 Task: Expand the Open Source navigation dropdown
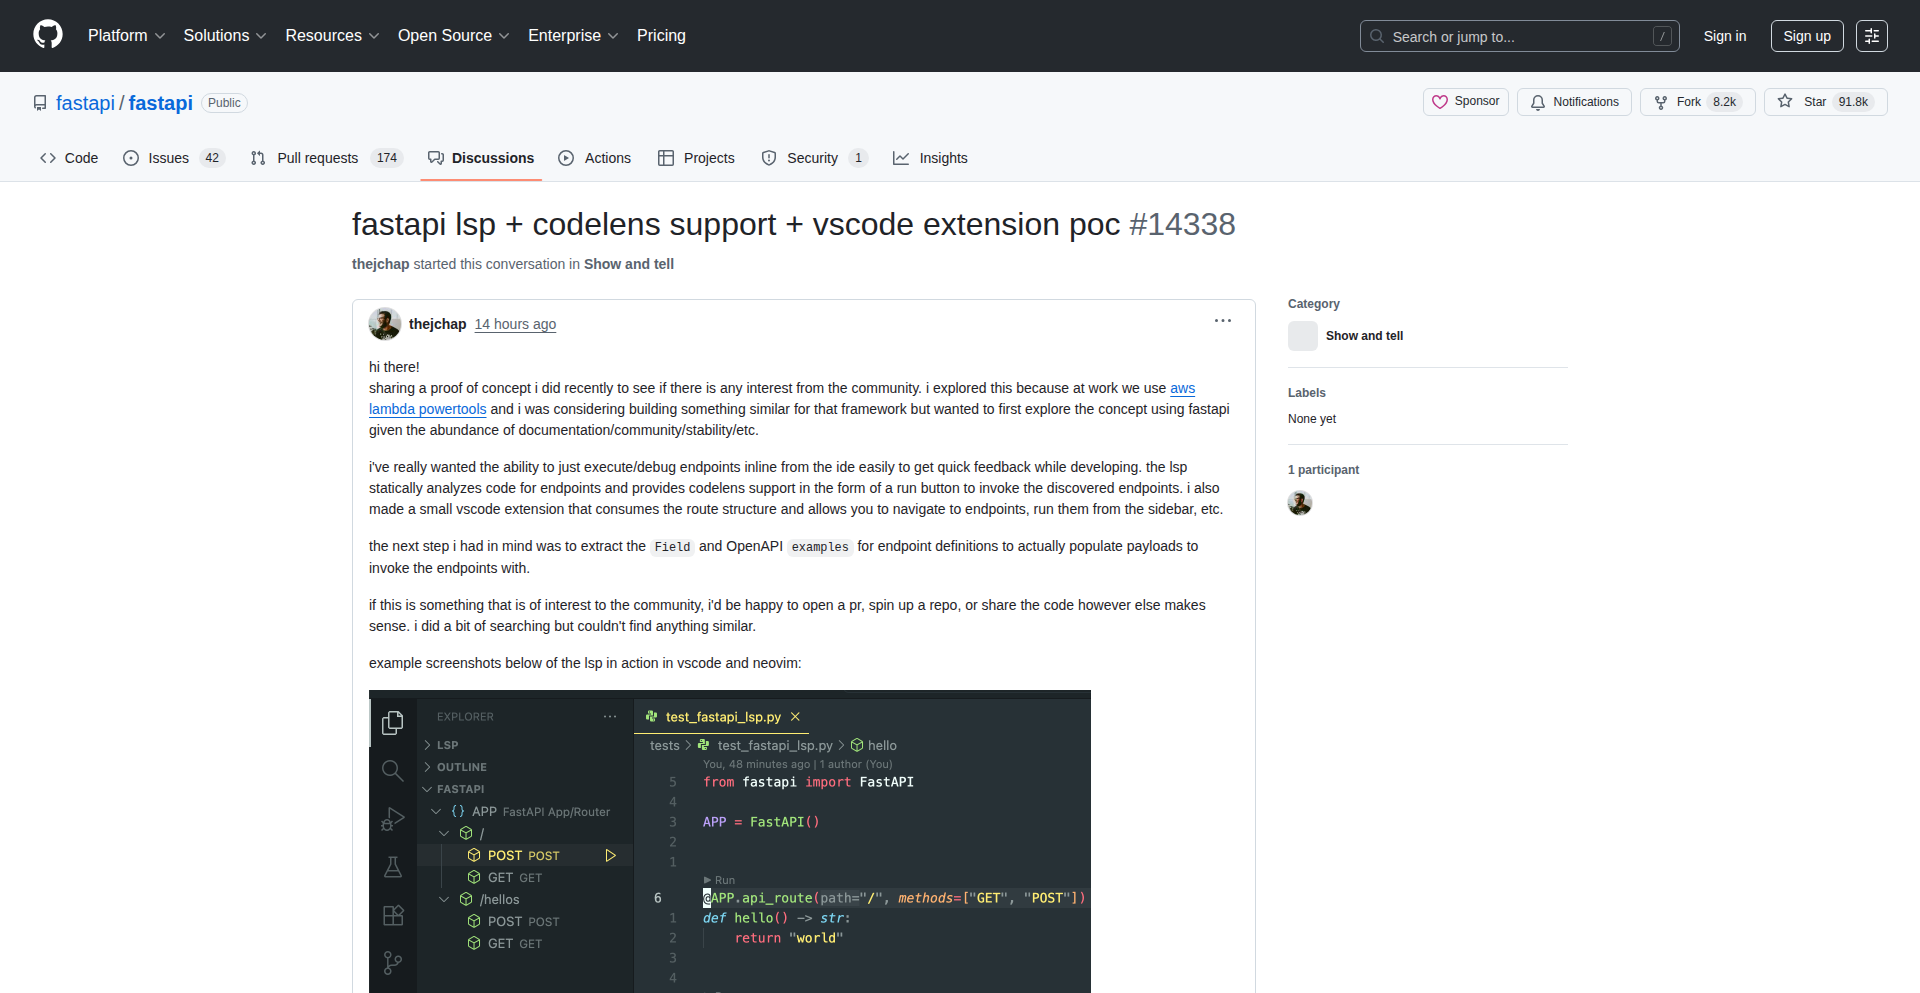tap(453, 35)
